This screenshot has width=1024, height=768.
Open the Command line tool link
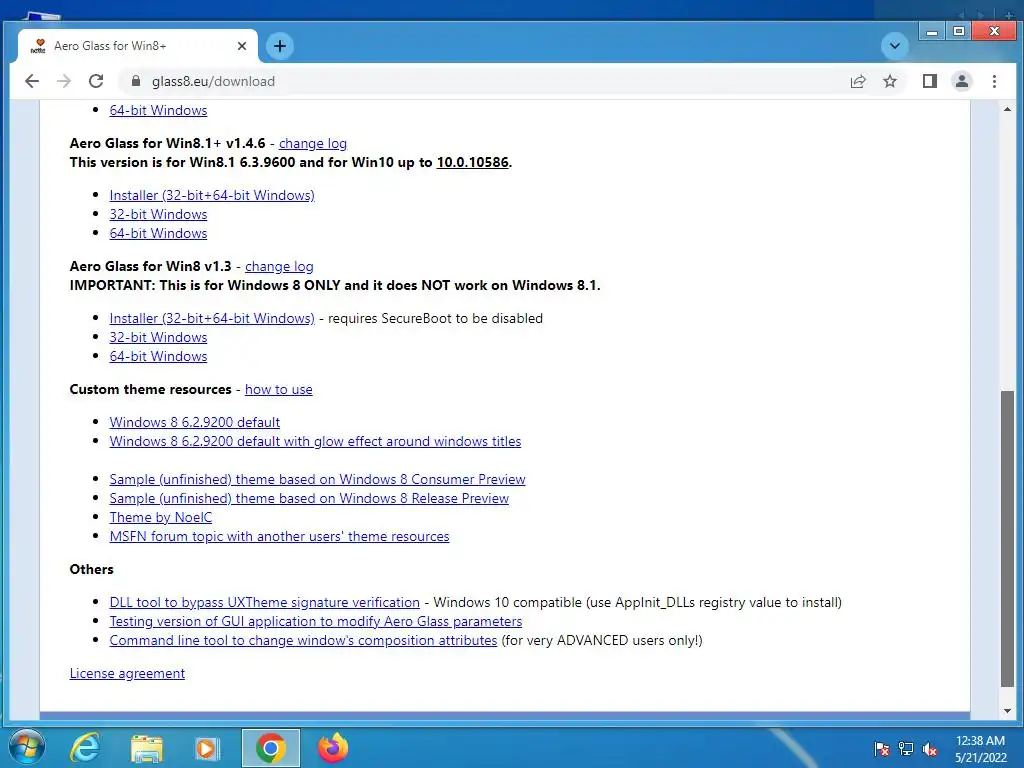pos(303,640)
